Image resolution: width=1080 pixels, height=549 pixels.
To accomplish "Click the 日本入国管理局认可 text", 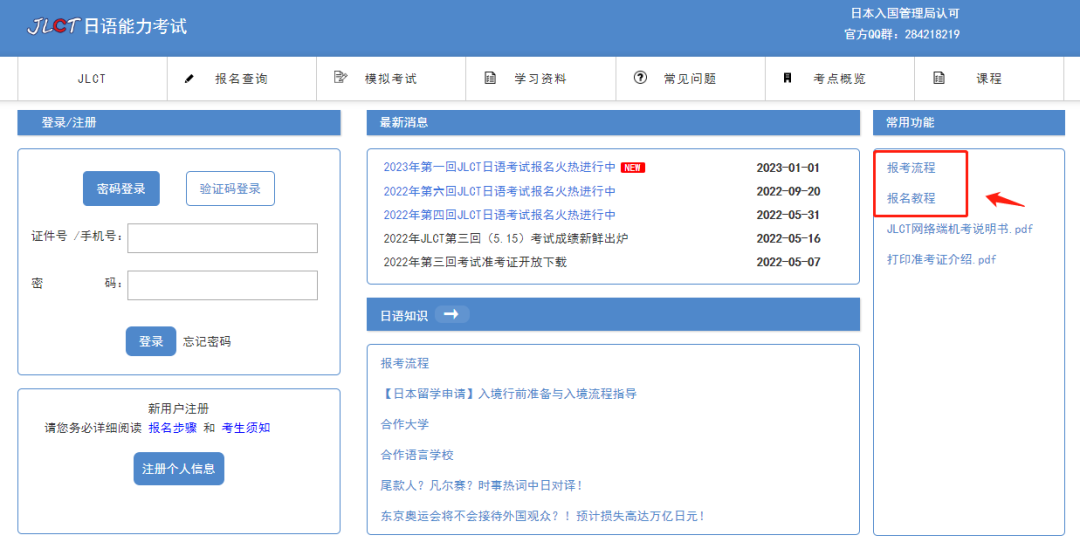I will [x=905, y=13].
